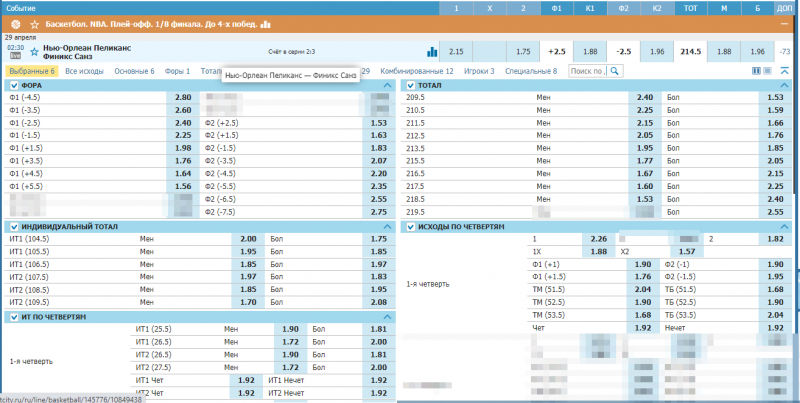Screen dimensions: 800x403
Task: Star the NBA playoff league as favorite
Action: click(x=35, y=22)
